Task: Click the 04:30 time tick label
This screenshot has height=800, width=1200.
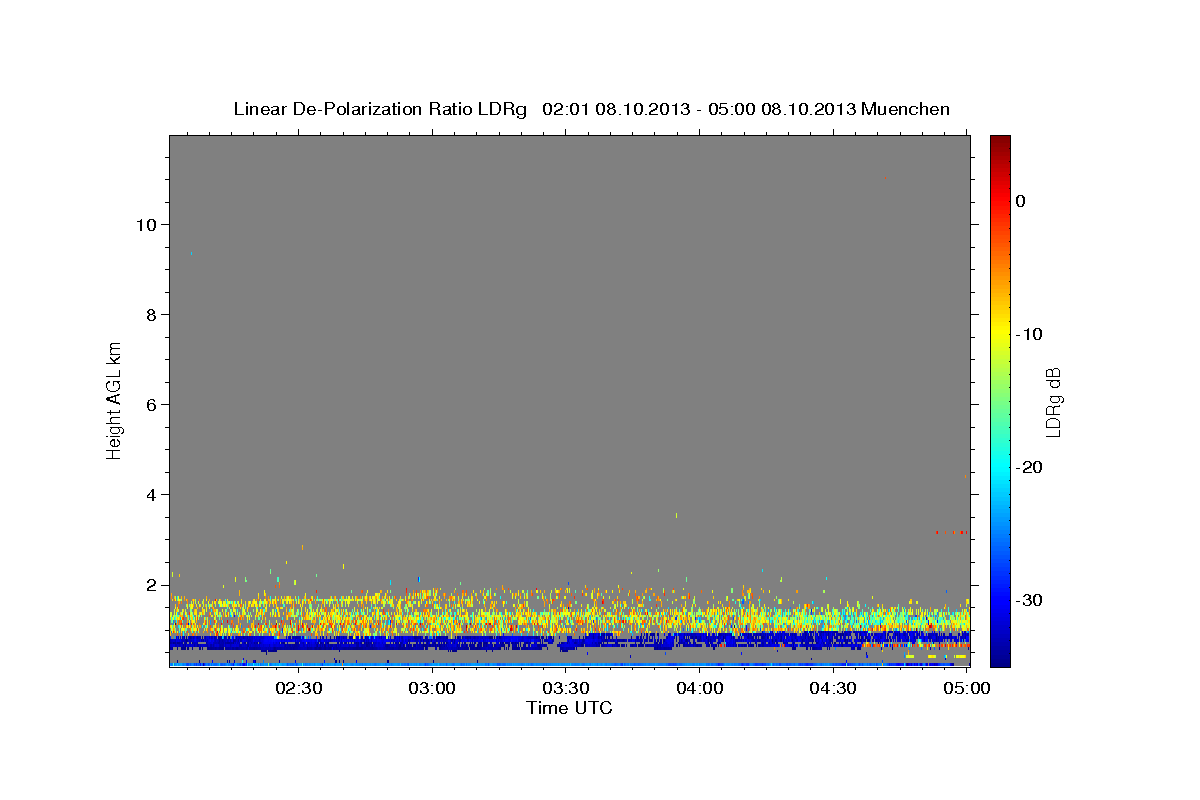Action: tap(833, 688)
